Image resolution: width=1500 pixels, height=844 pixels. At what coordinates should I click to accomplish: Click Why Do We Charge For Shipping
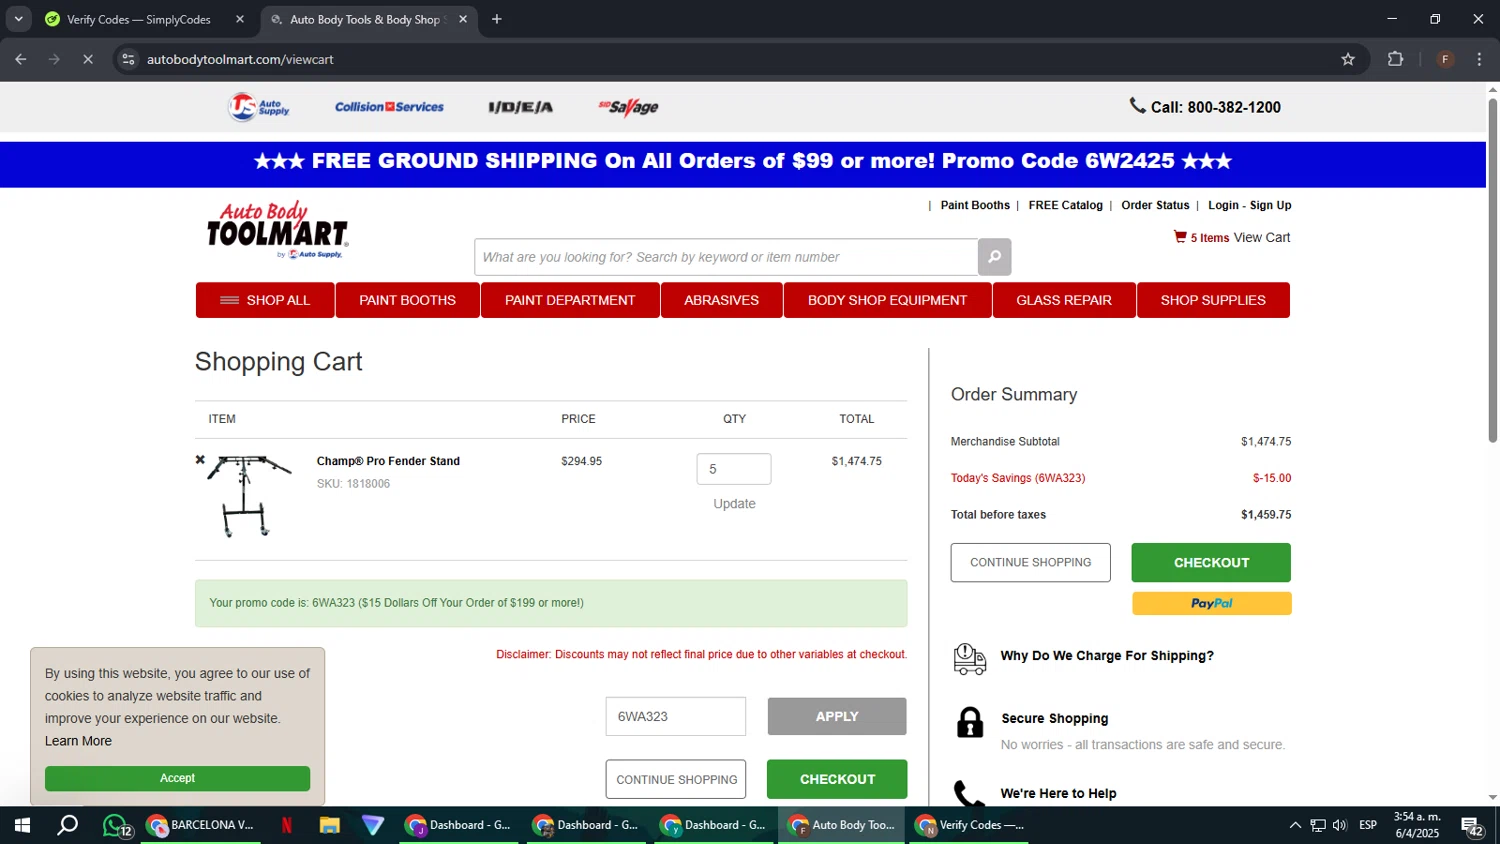pos(1107,656)
